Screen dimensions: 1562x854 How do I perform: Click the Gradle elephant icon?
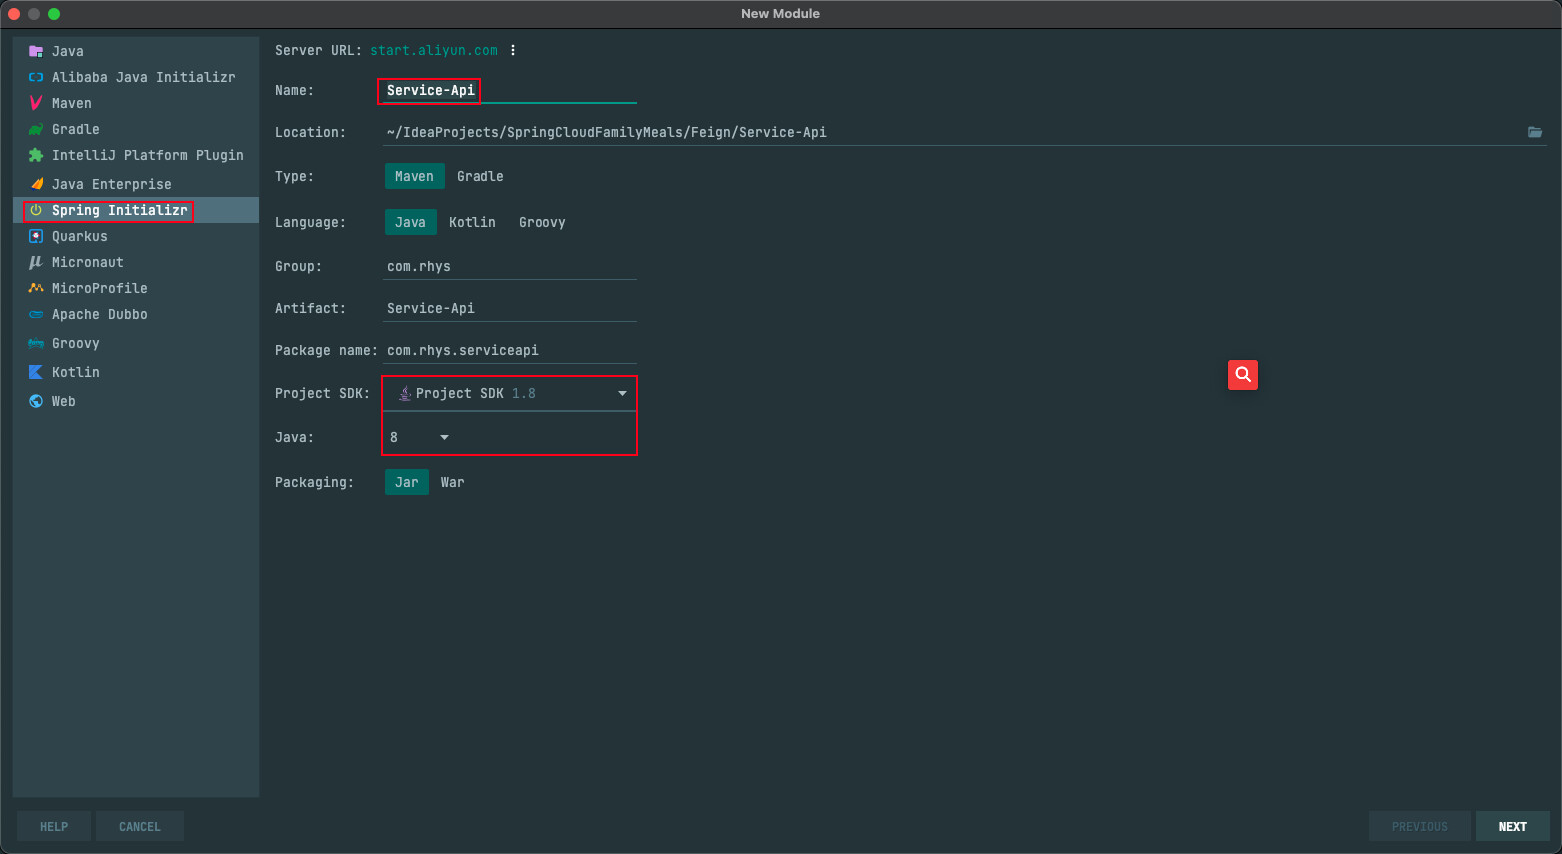36,129
